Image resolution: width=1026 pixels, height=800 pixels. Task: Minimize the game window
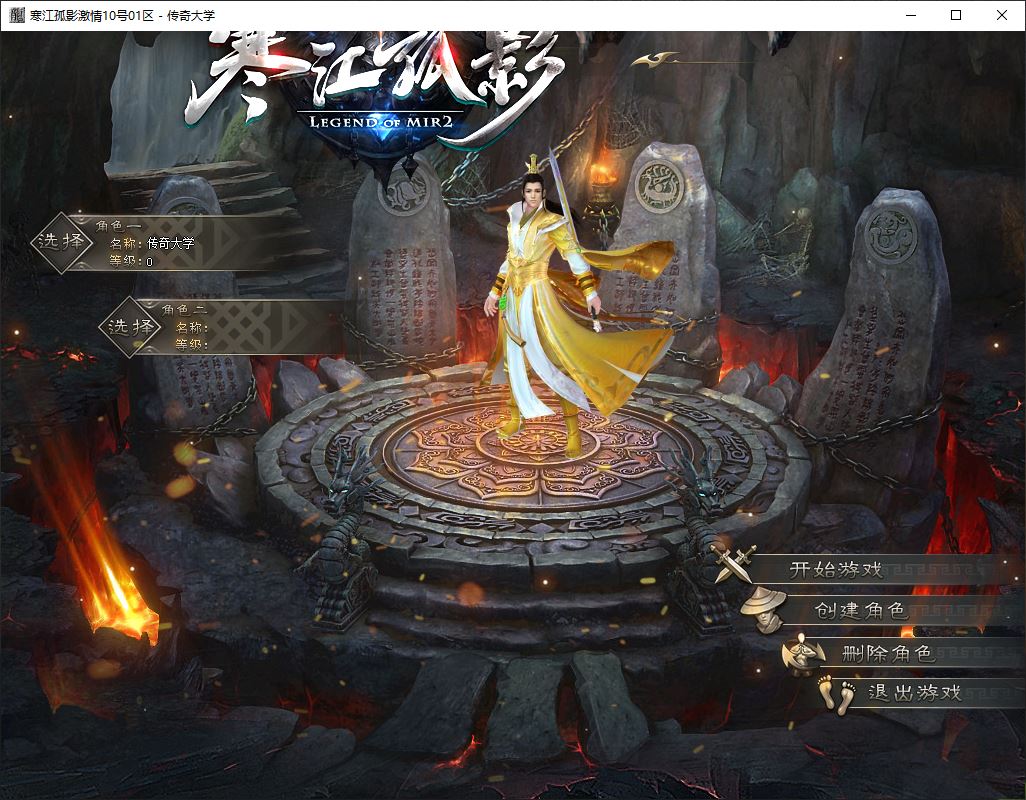pos(911,15)
